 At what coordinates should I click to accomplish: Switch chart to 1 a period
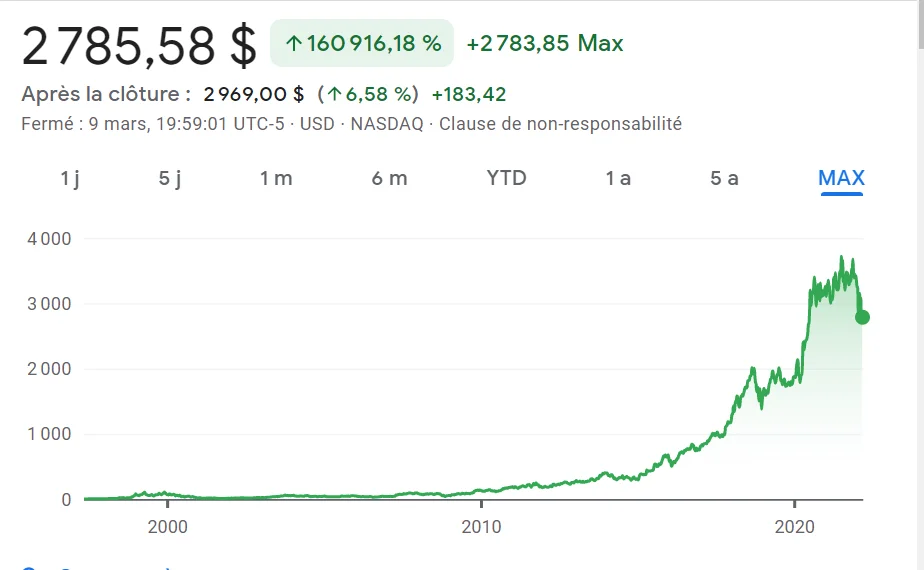coord(618,178)
